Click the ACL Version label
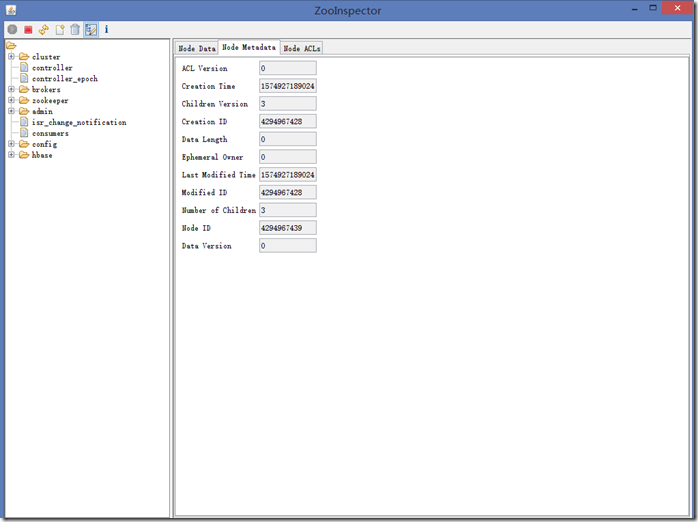The width and height of the screenshot is (698, 522). point(204,68)
